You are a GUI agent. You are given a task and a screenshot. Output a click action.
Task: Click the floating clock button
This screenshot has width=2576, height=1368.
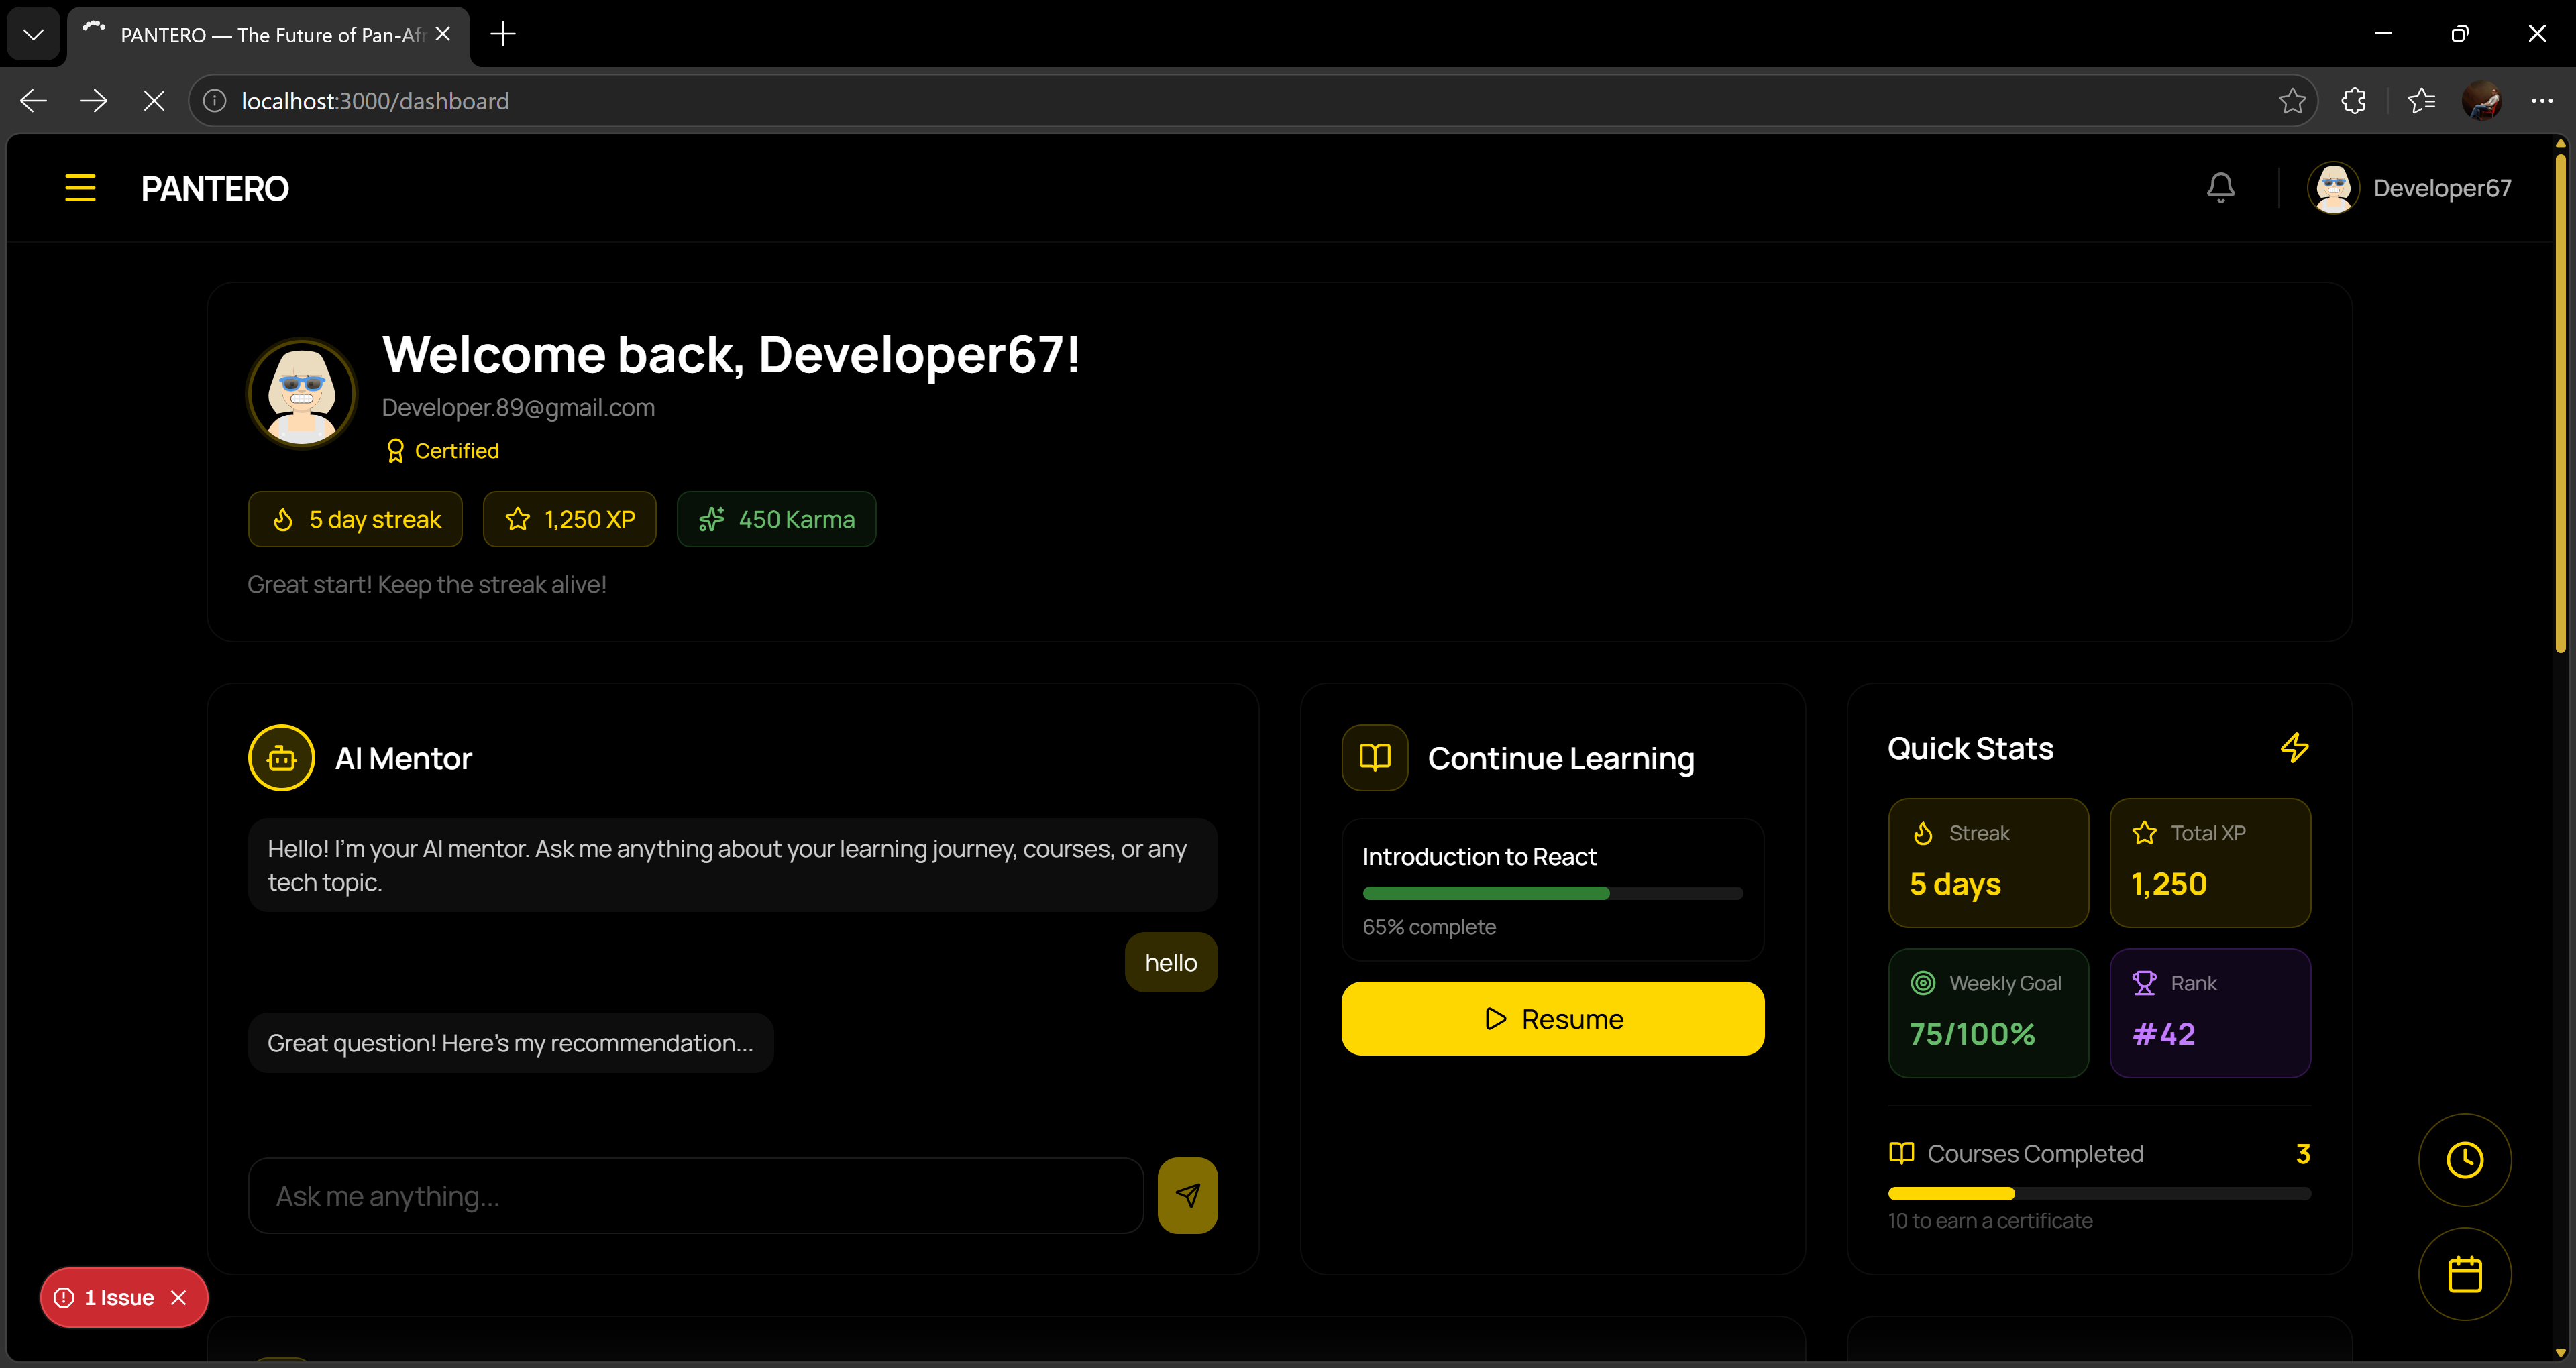tap(2464, 1160)
